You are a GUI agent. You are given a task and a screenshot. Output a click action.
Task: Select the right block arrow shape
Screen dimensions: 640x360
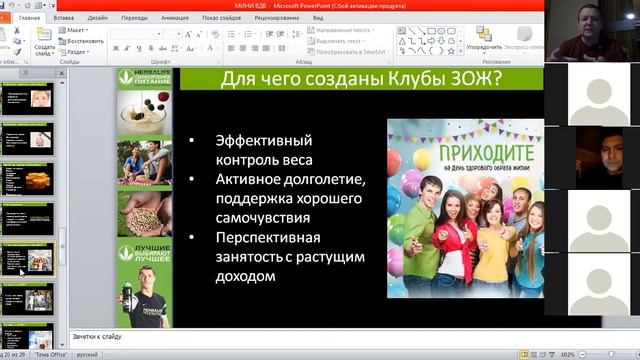(431, 41)
